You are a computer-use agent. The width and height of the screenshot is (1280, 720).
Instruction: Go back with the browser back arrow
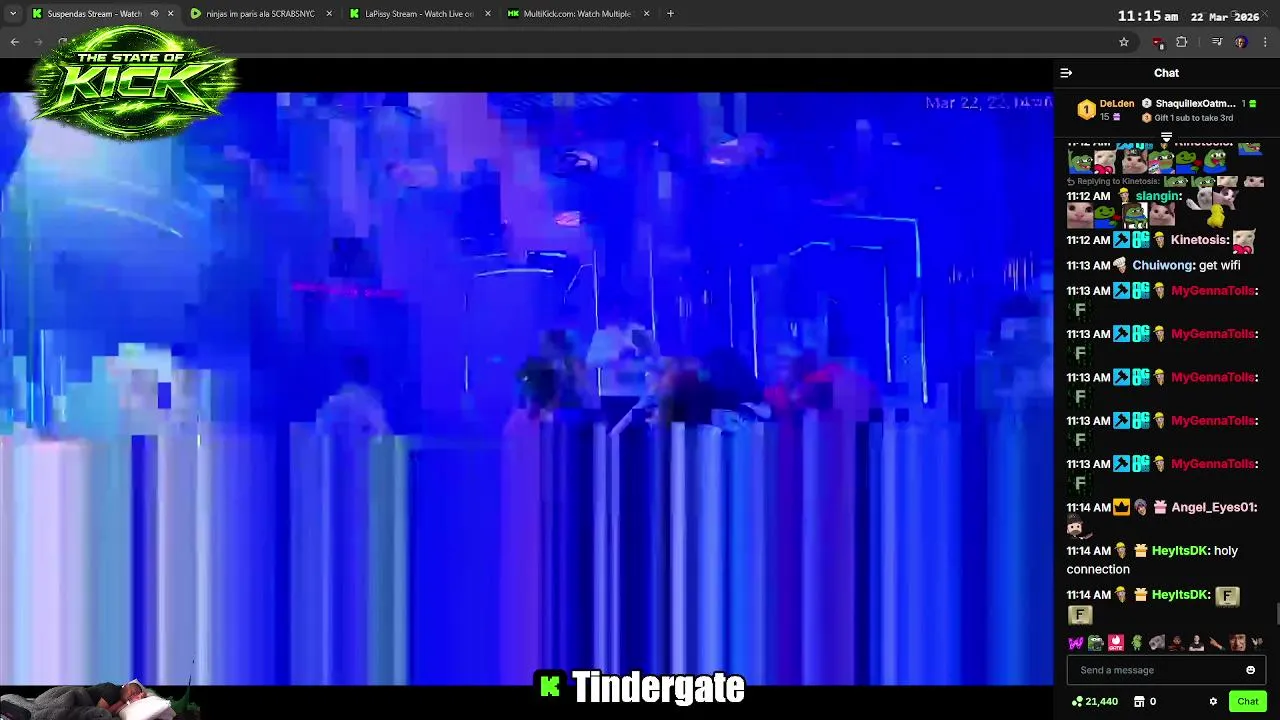point(15,42)
